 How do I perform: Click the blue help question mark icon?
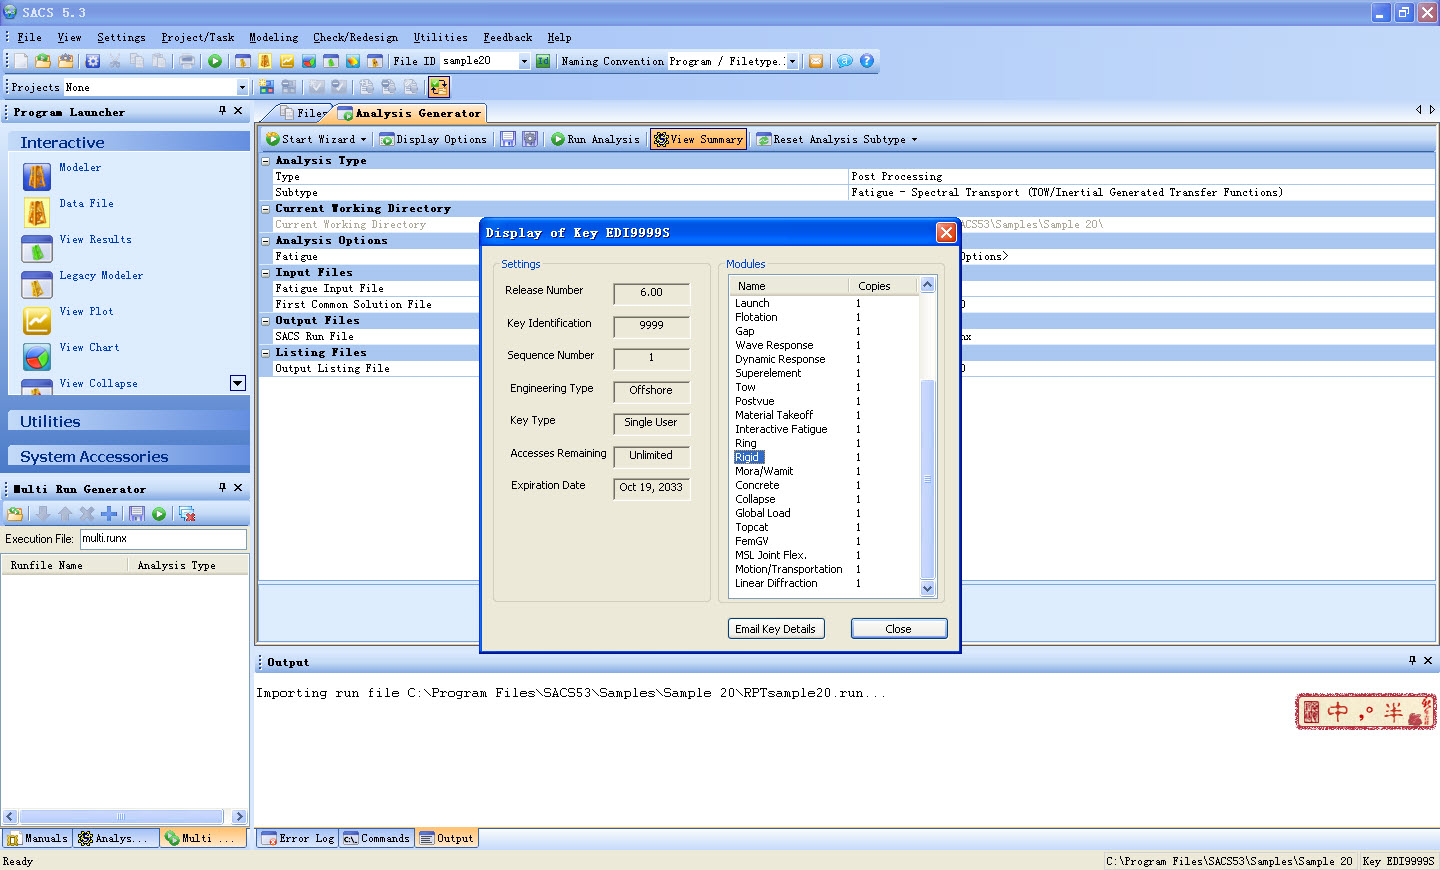867,61
